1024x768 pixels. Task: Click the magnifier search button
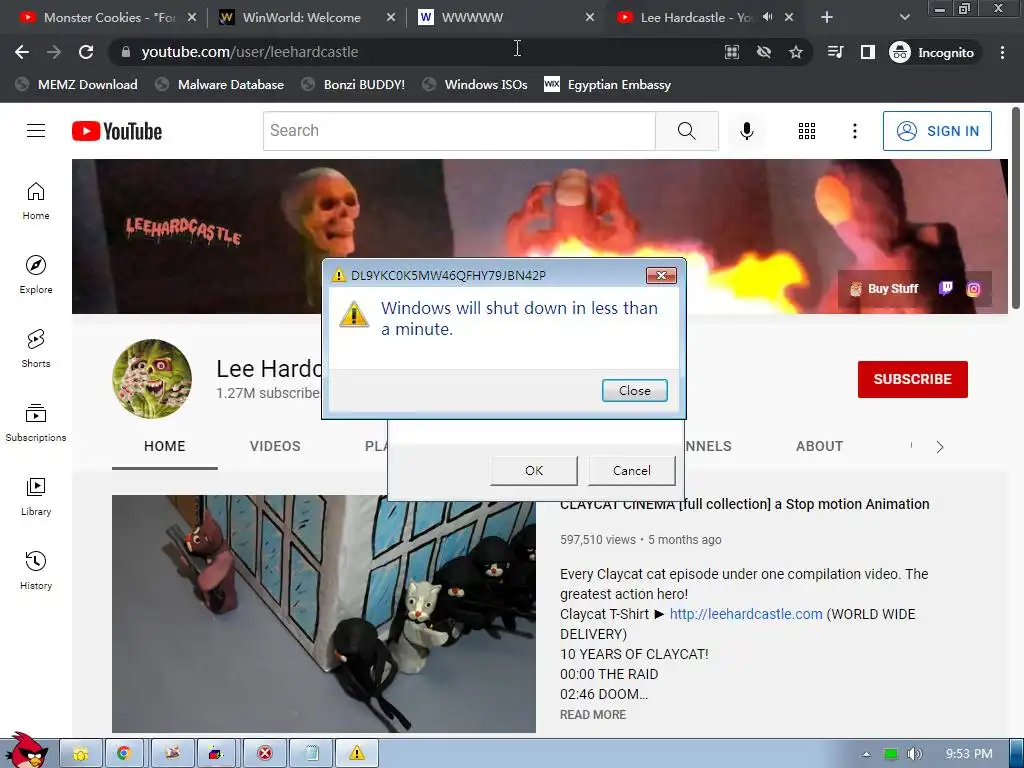[x=686, y=131]
